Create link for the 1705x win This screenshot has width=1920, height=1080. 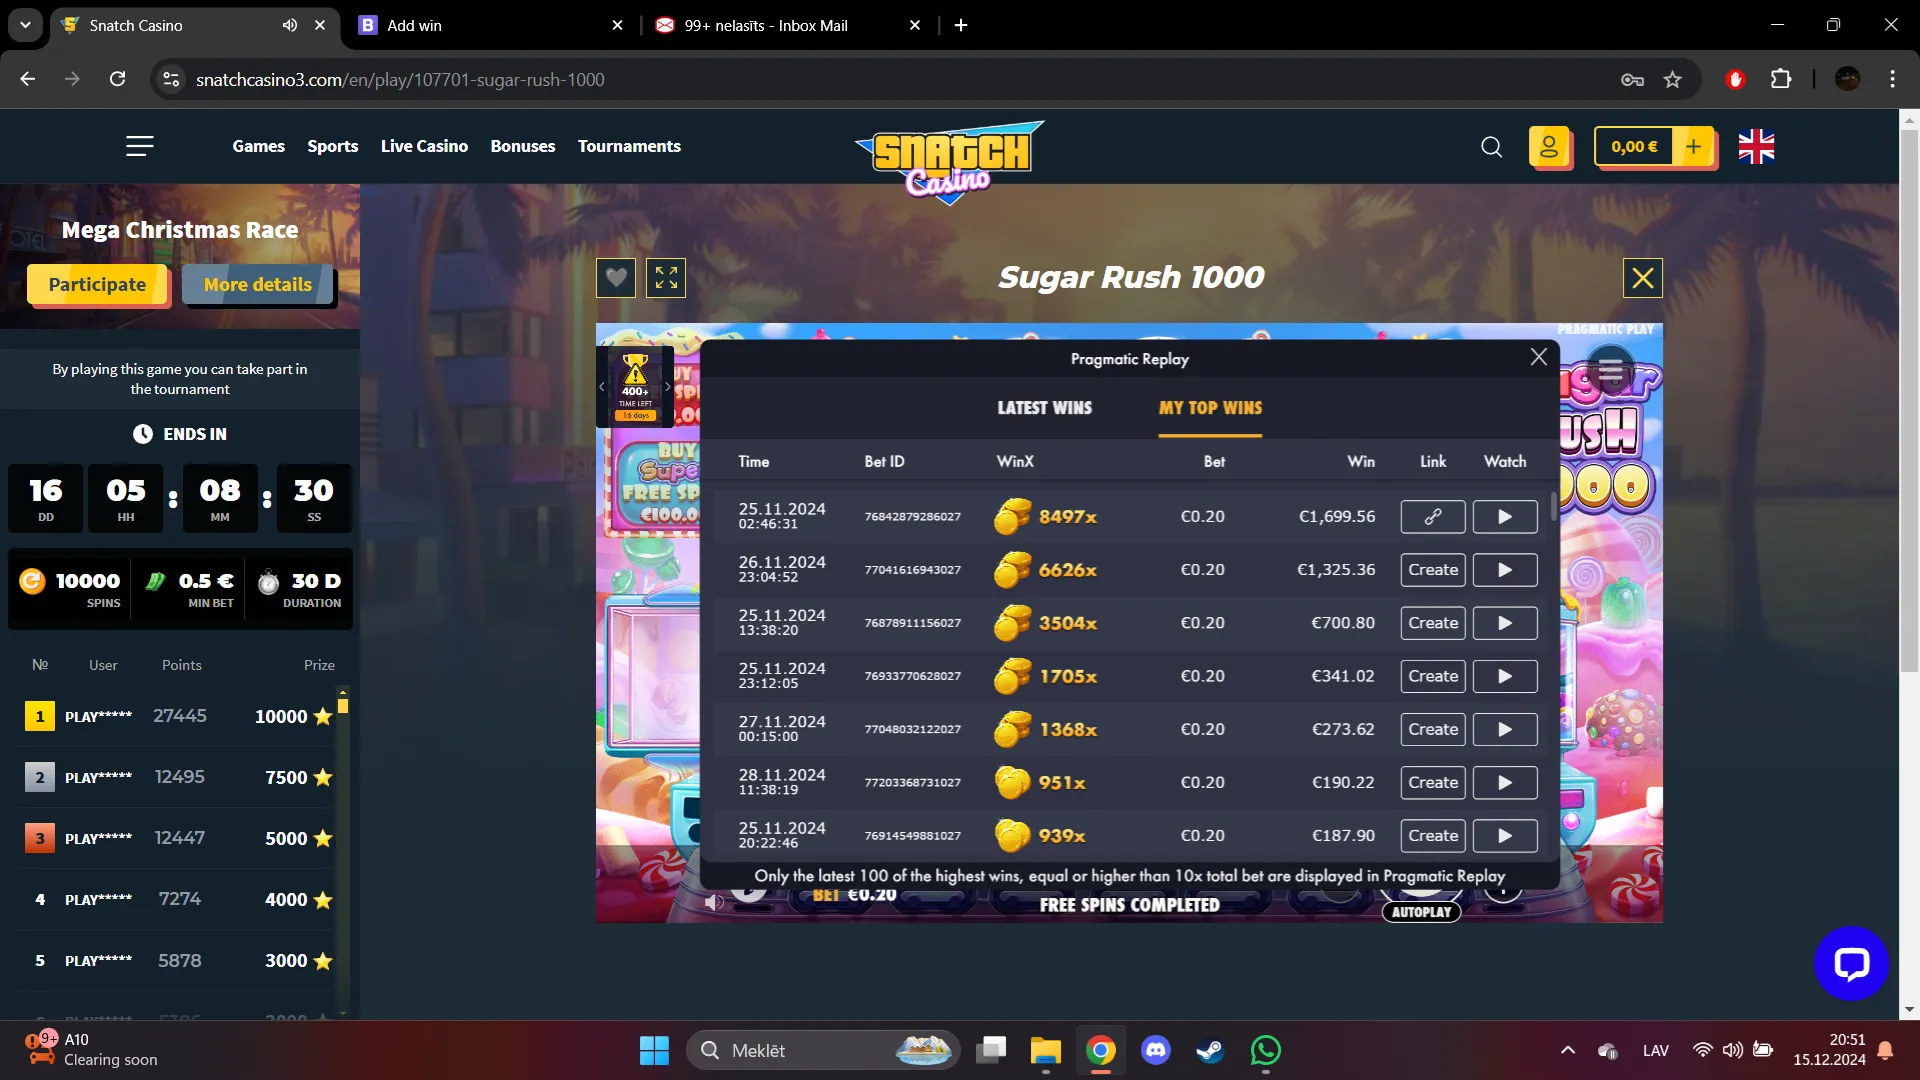1433,676
